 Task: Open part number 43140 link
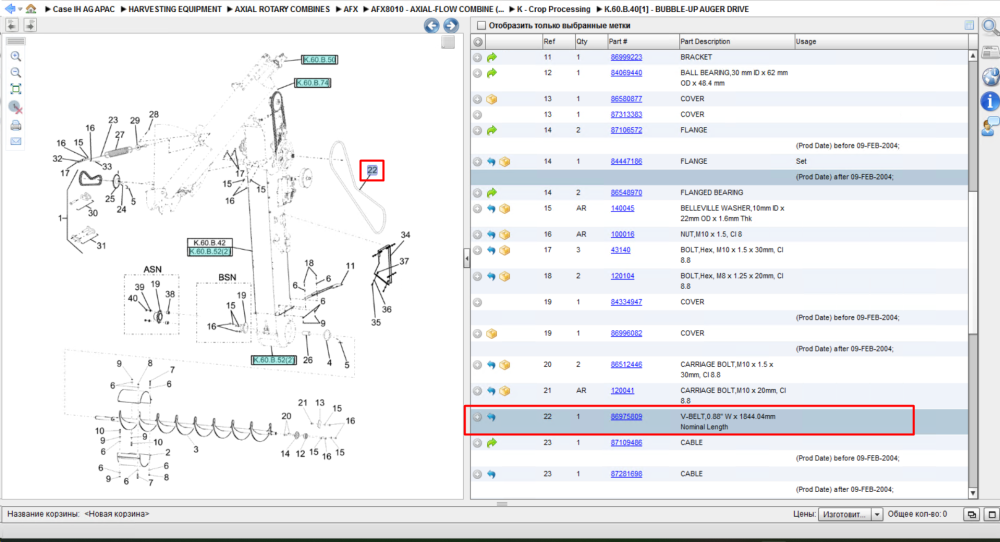point(621,250)
